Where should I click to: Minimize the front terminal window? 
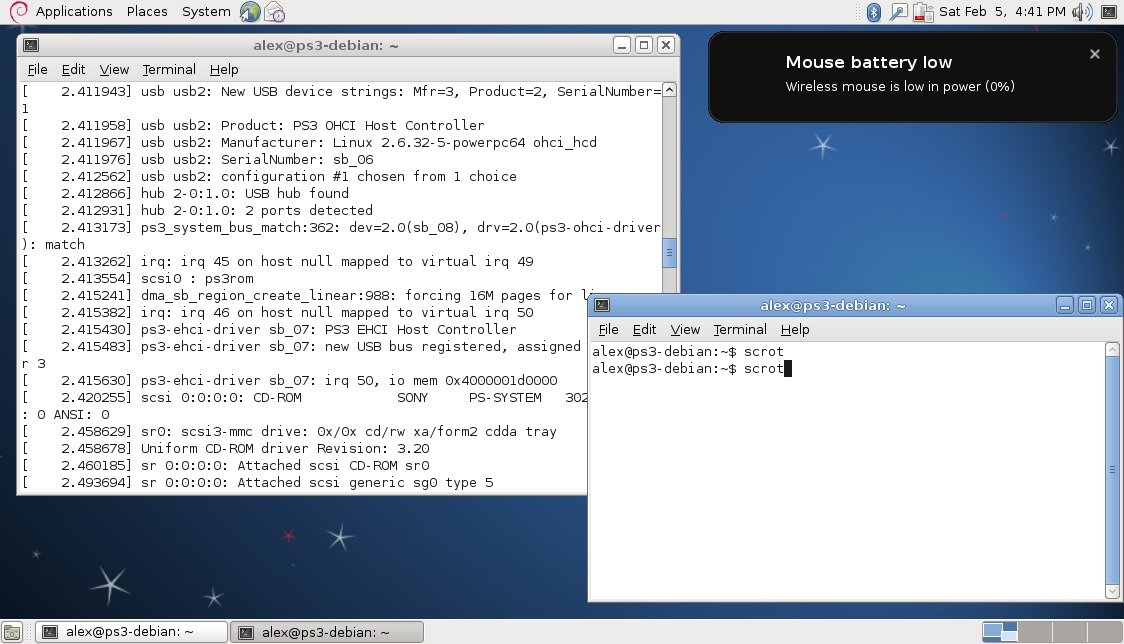[x=1065, y=305]
